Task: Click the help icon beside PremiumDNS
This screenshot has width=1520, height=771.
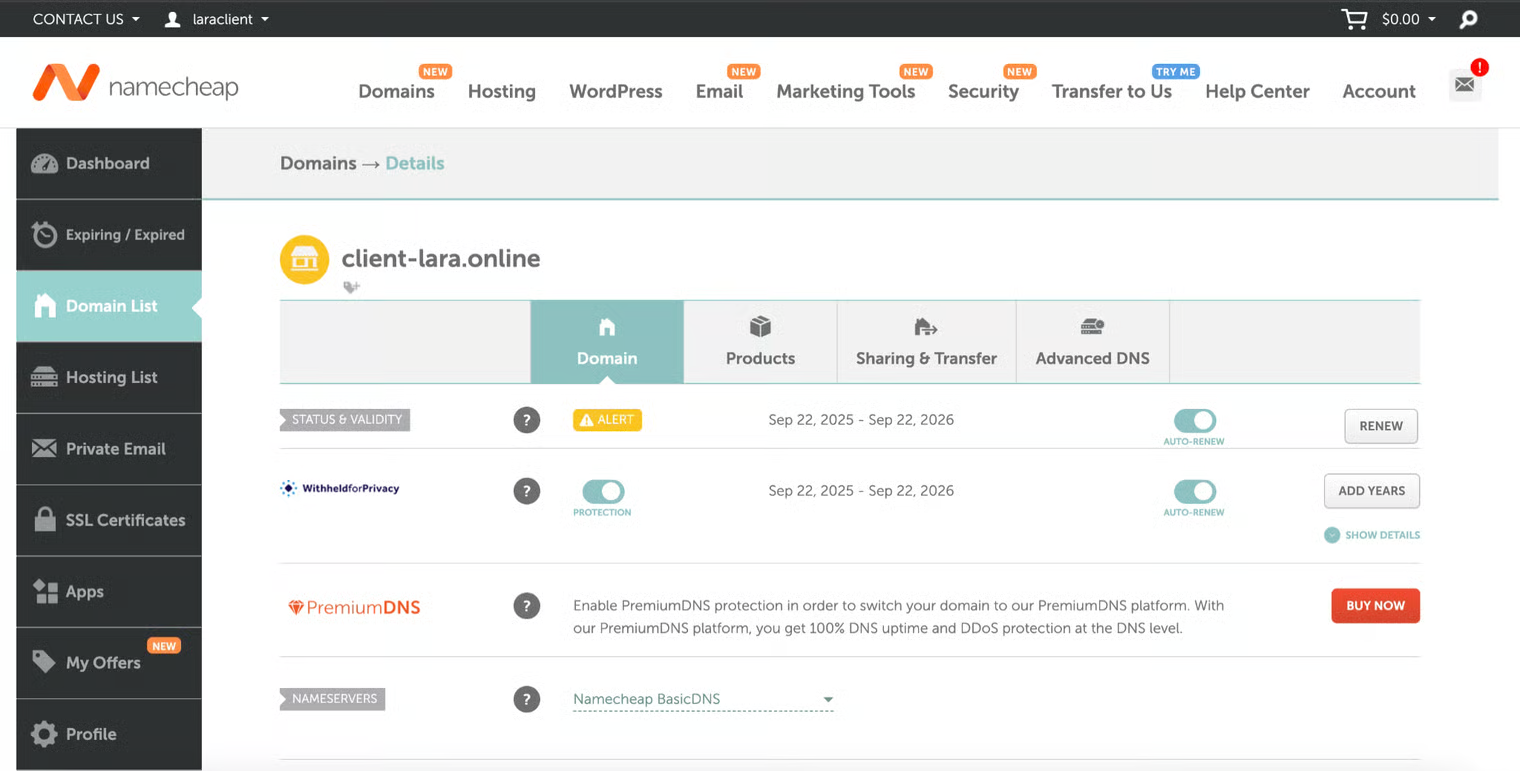Action: coord(527,606)
